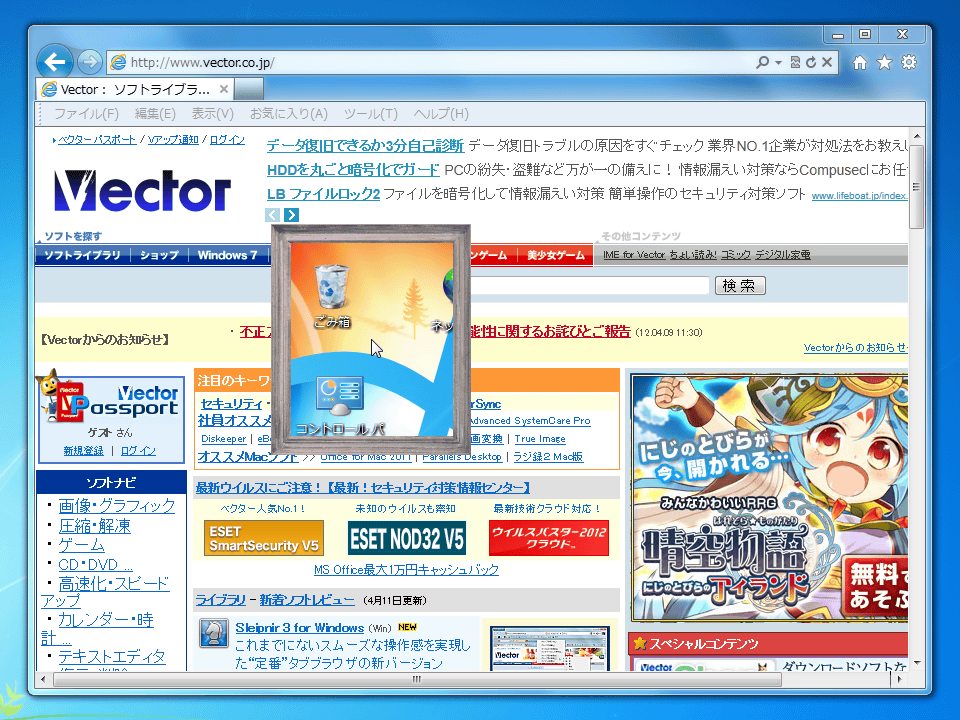Click the Vector logo

click(x=142, y=190)
